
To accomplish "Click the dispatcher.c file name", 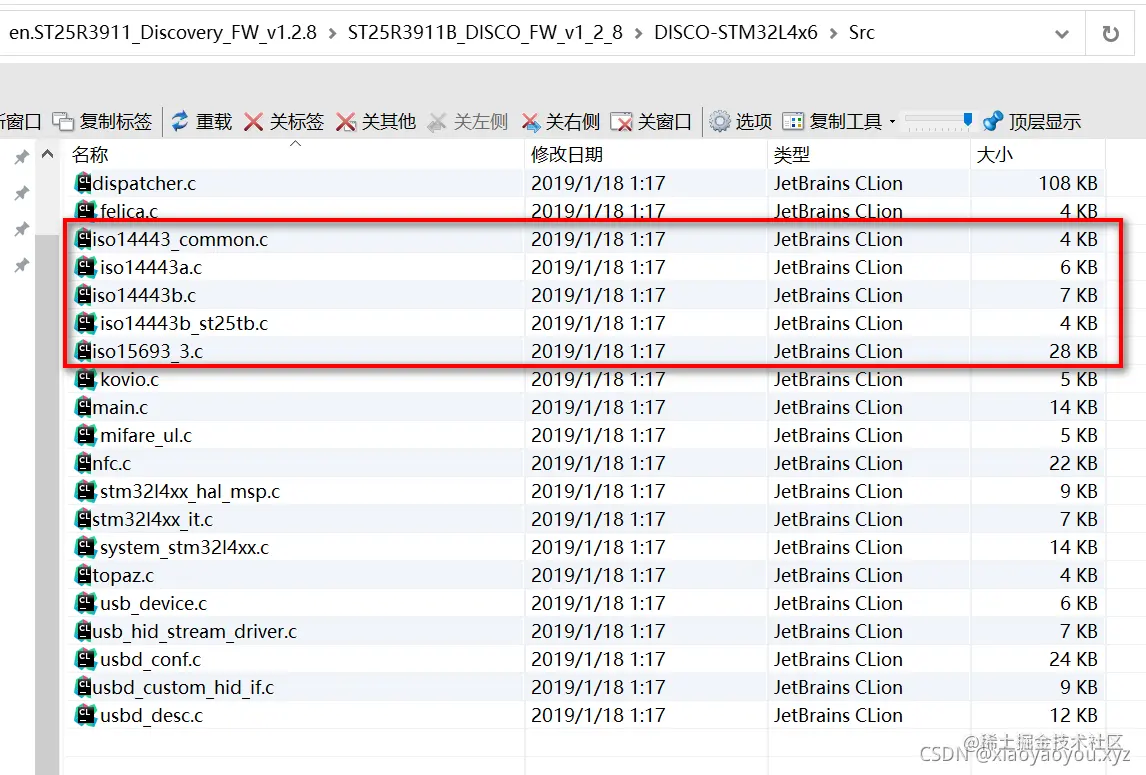I will click(x=144, y=183).
